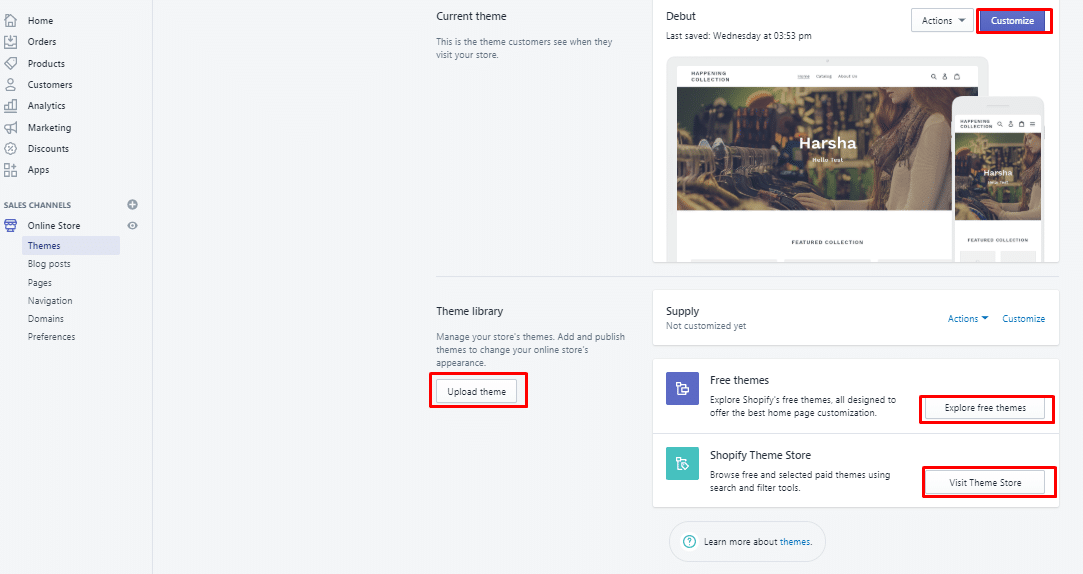Open Navigation submenu item
1083x574 pixels.
(50, 300)
